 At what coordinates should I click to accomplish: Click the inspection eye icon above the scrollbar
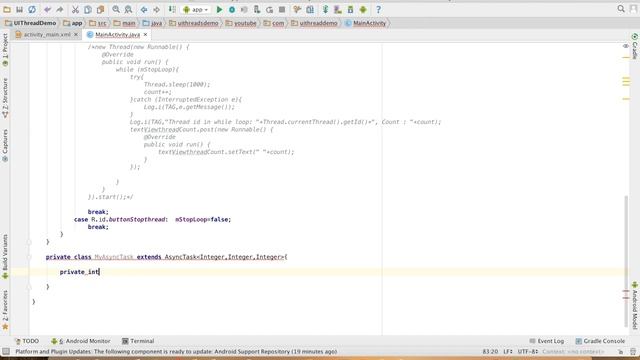pos(626,47)
